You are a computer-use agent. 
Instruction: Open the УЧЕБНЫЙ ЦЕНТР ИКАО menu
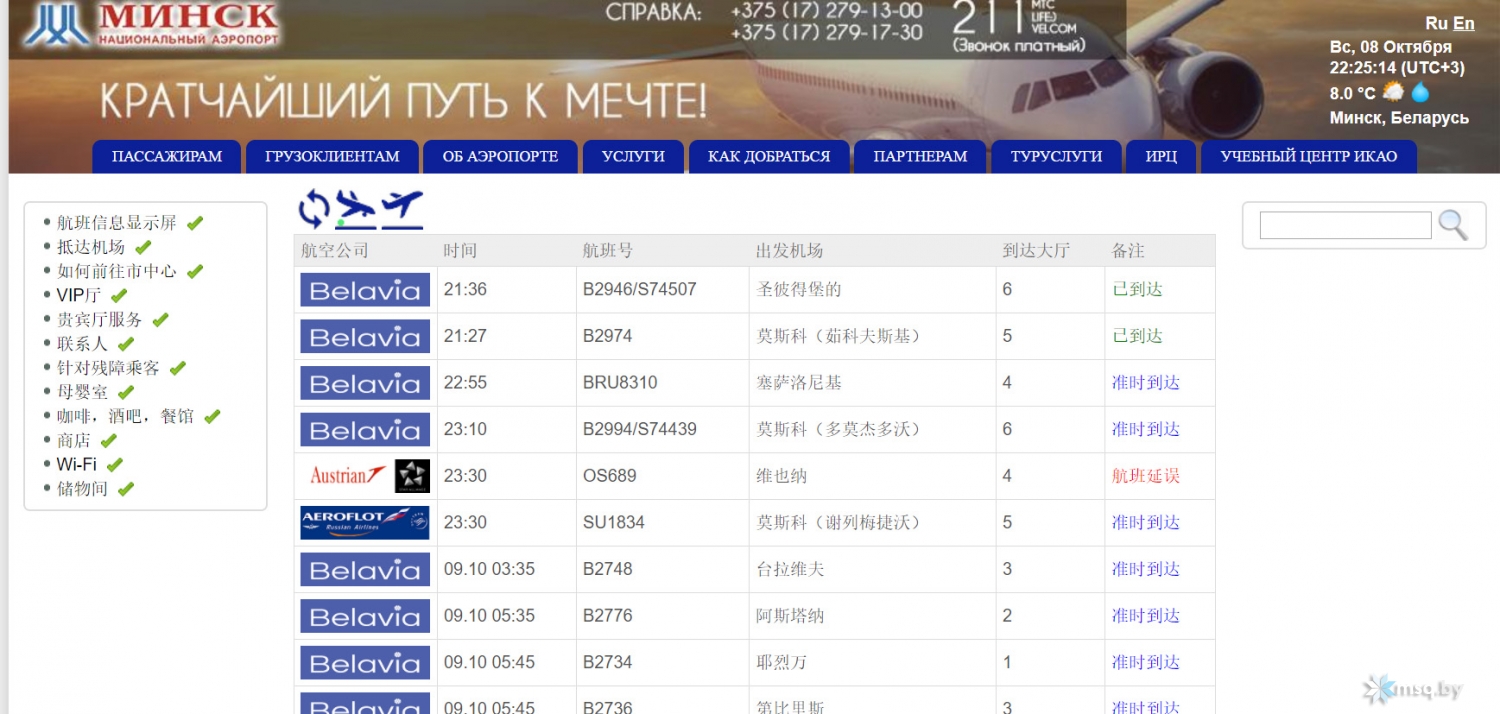click(1309, 157)
